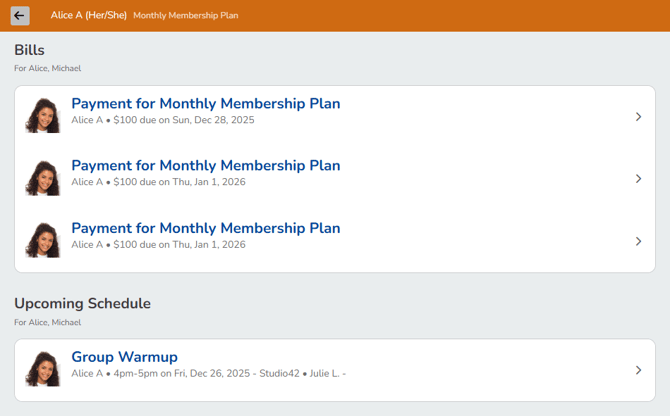Click the Alice A (Her/She) name in header
Viewport: 670px width, 416px height.
pos(88,16)
